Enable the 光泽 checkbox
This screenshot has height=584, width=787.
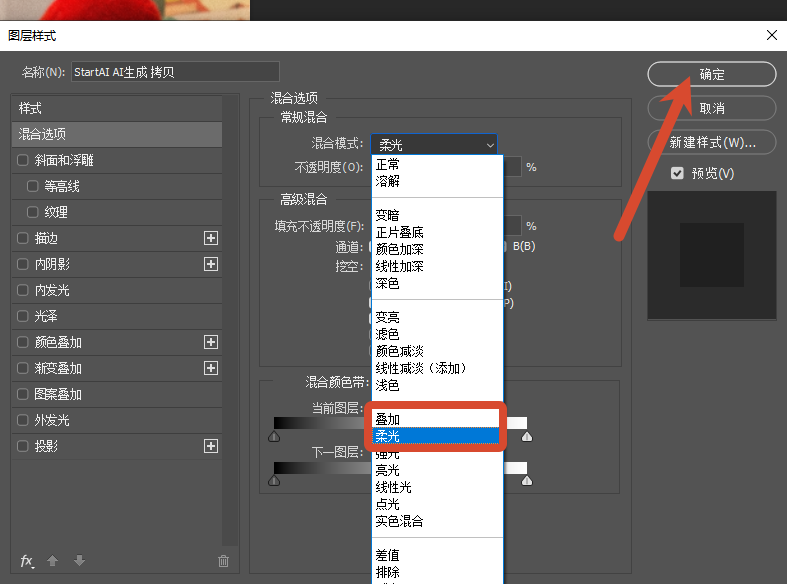[x=23, y=316]
